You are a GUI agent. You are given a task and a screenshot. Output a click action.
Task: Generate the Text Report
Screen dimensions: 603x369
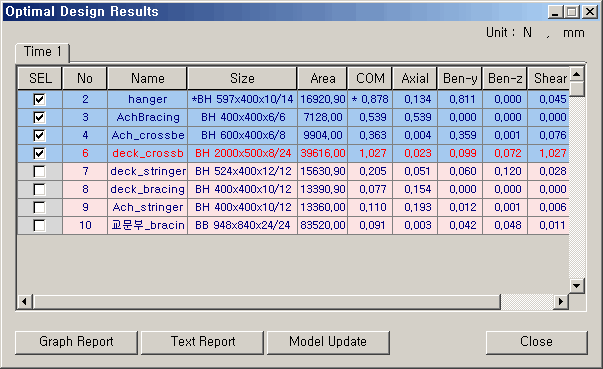(203, 342)
